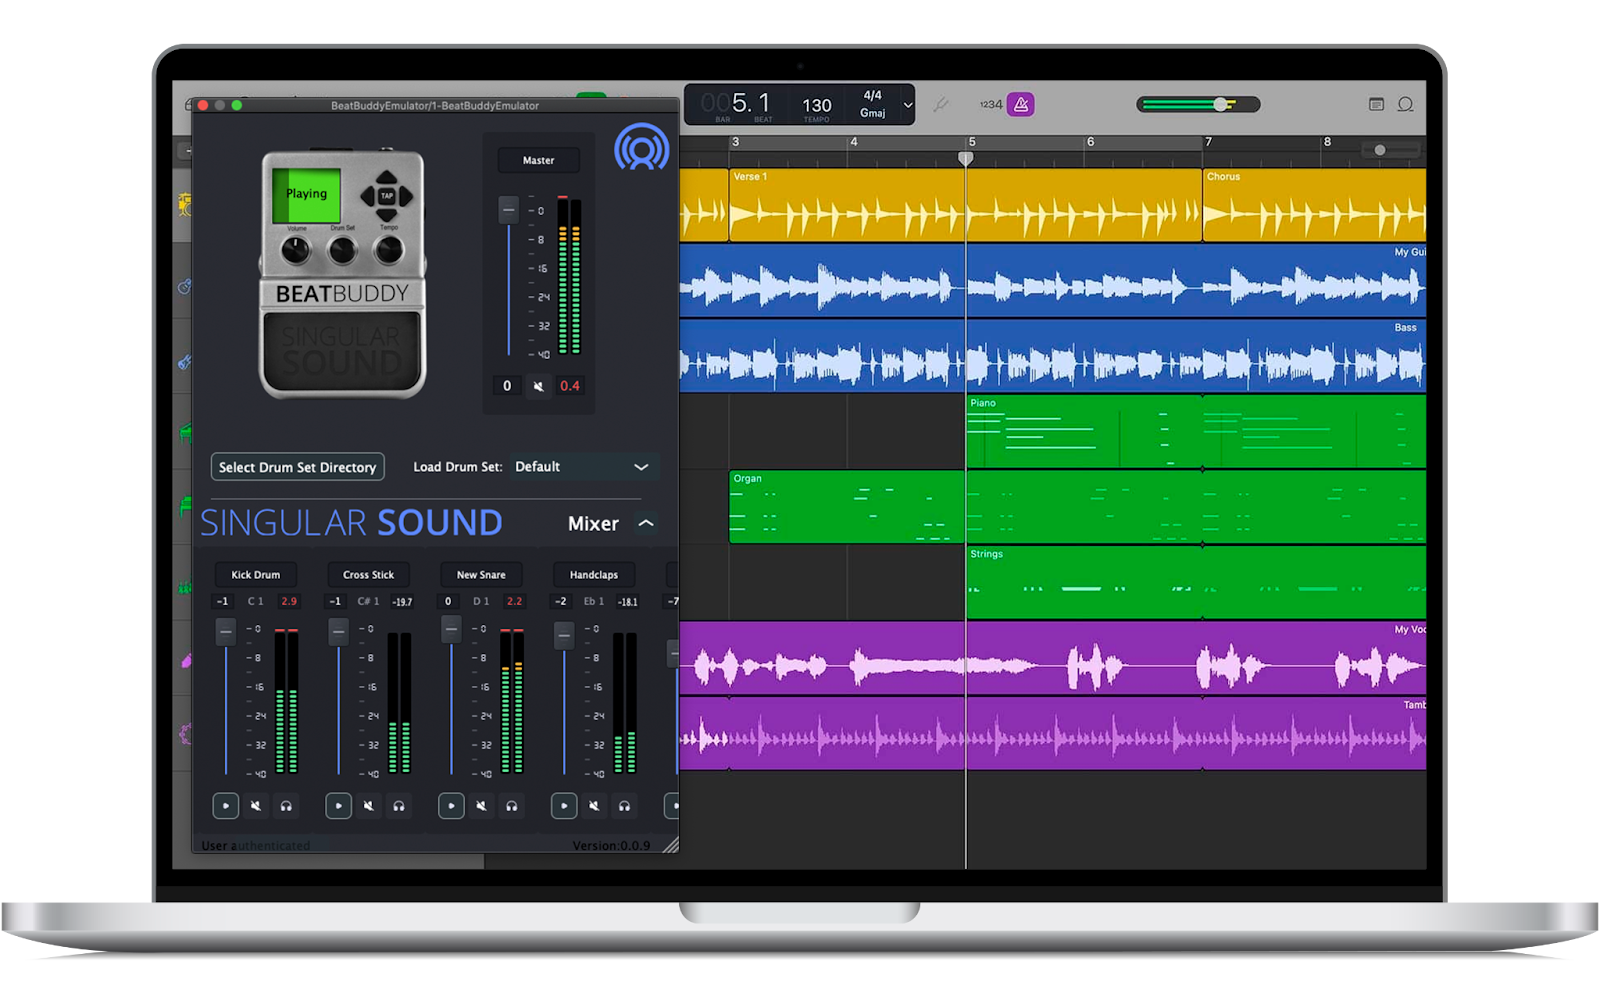Viewport: 1600px width, 1004px height.
Task: Adjust the Master volume fader
Action: [x=508, y=209]
